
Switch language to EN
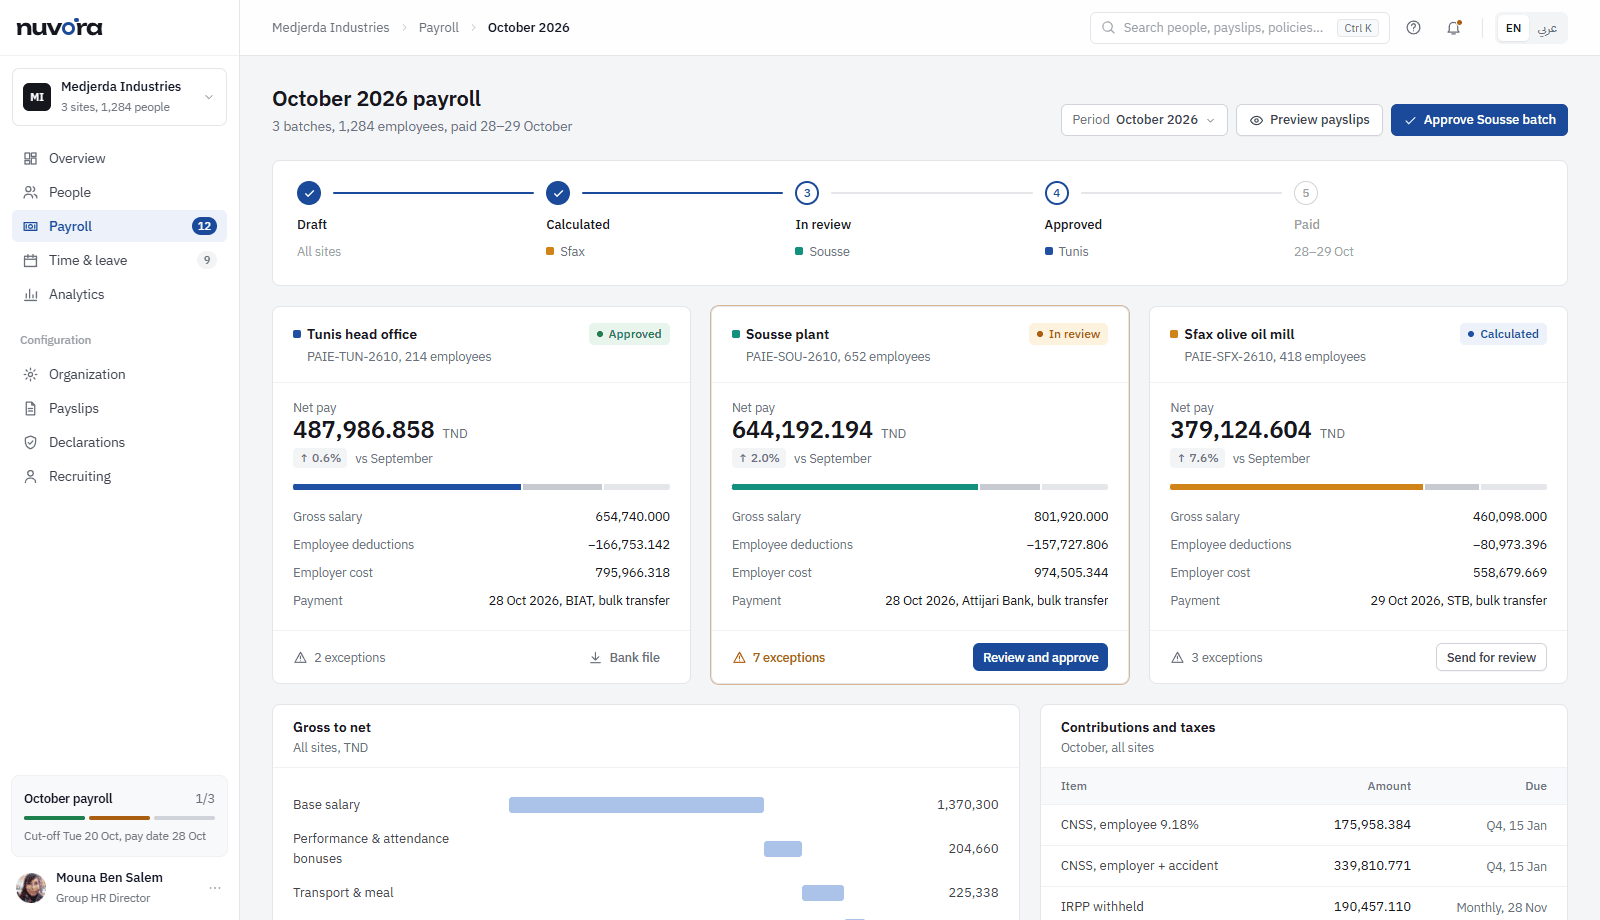pos(1513,28)
